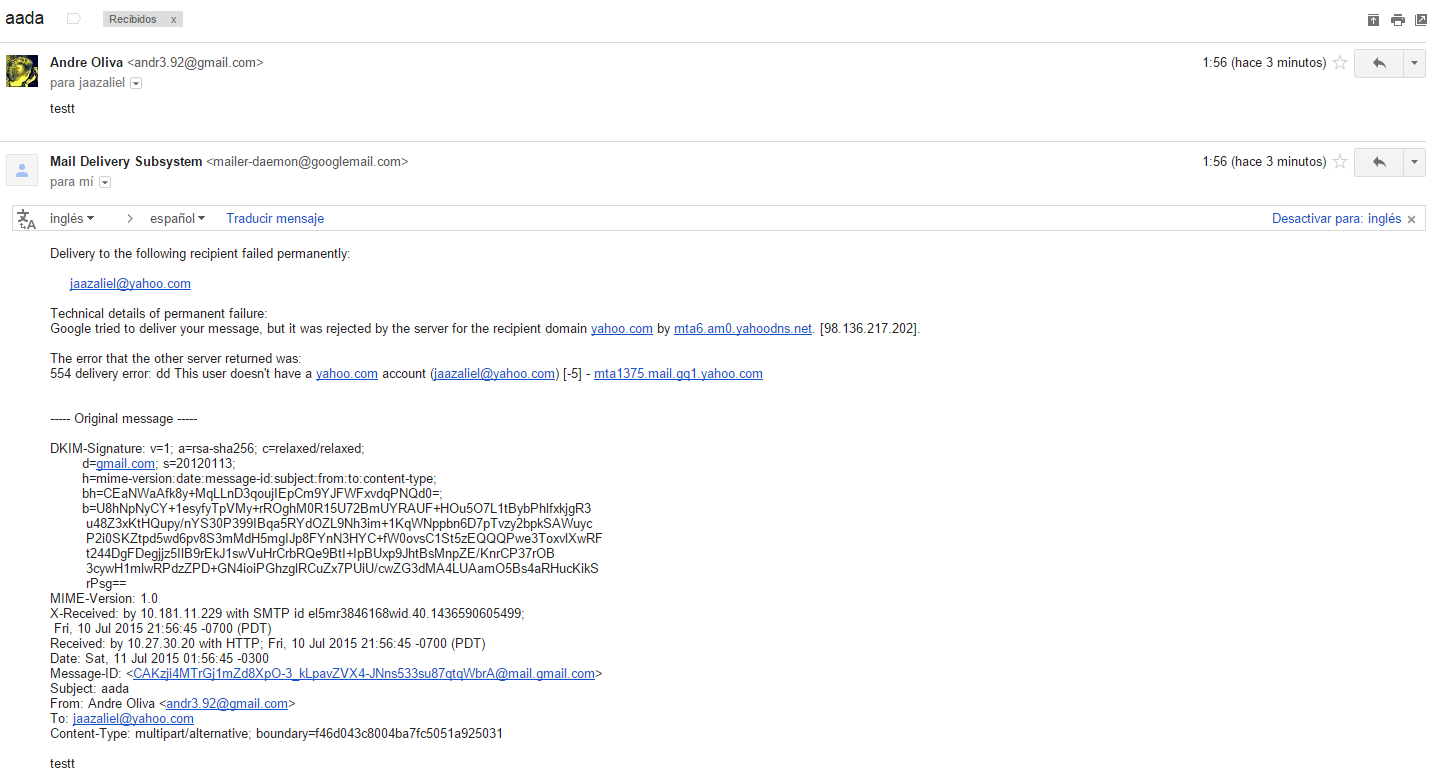Reply to the Mail Delivery Subsystem message
The image size is (1439, 782).
pos(1379,162)
